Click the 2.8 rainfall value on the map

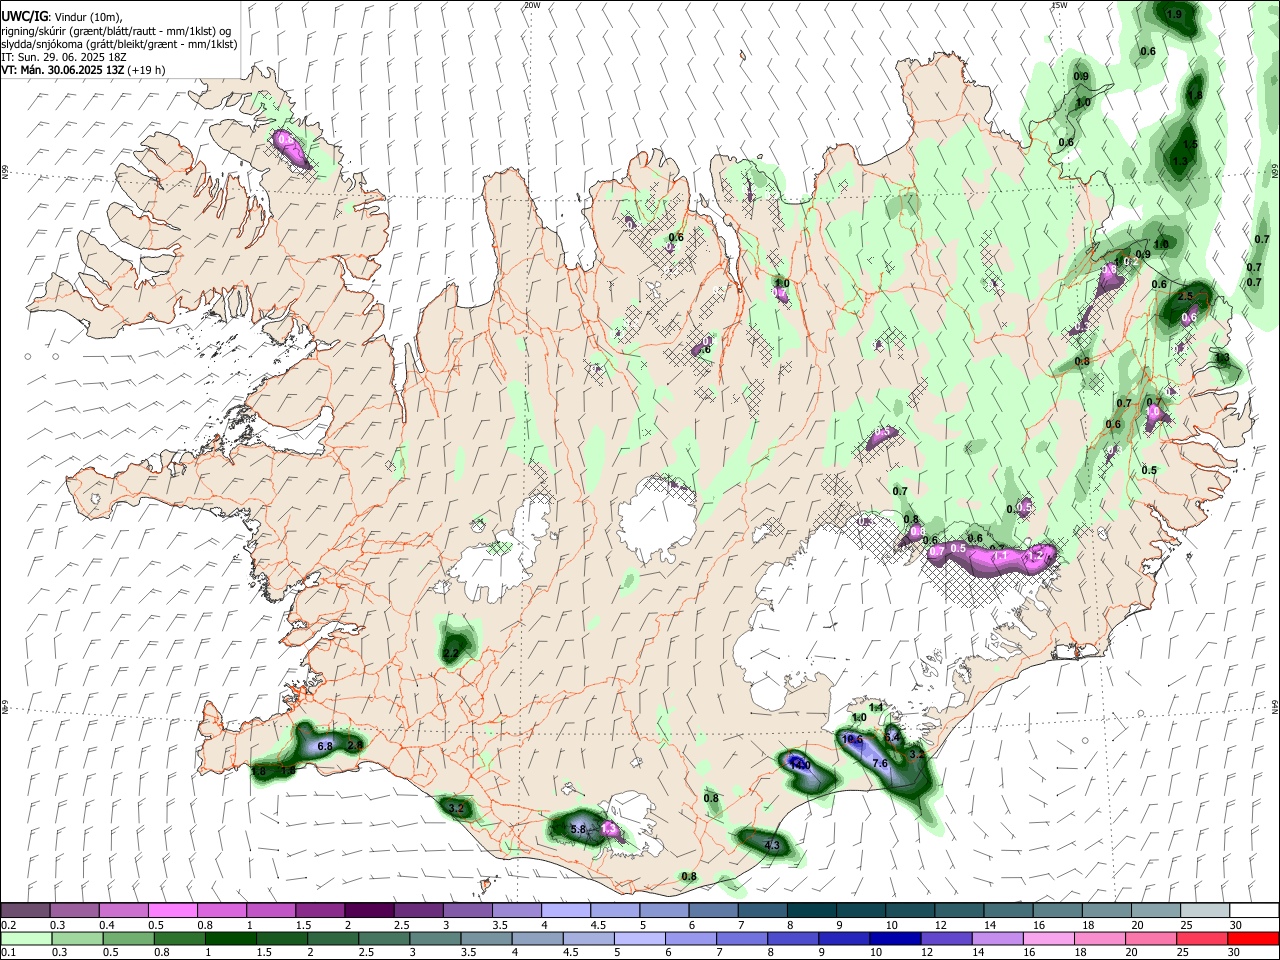[x=354, y=745]
